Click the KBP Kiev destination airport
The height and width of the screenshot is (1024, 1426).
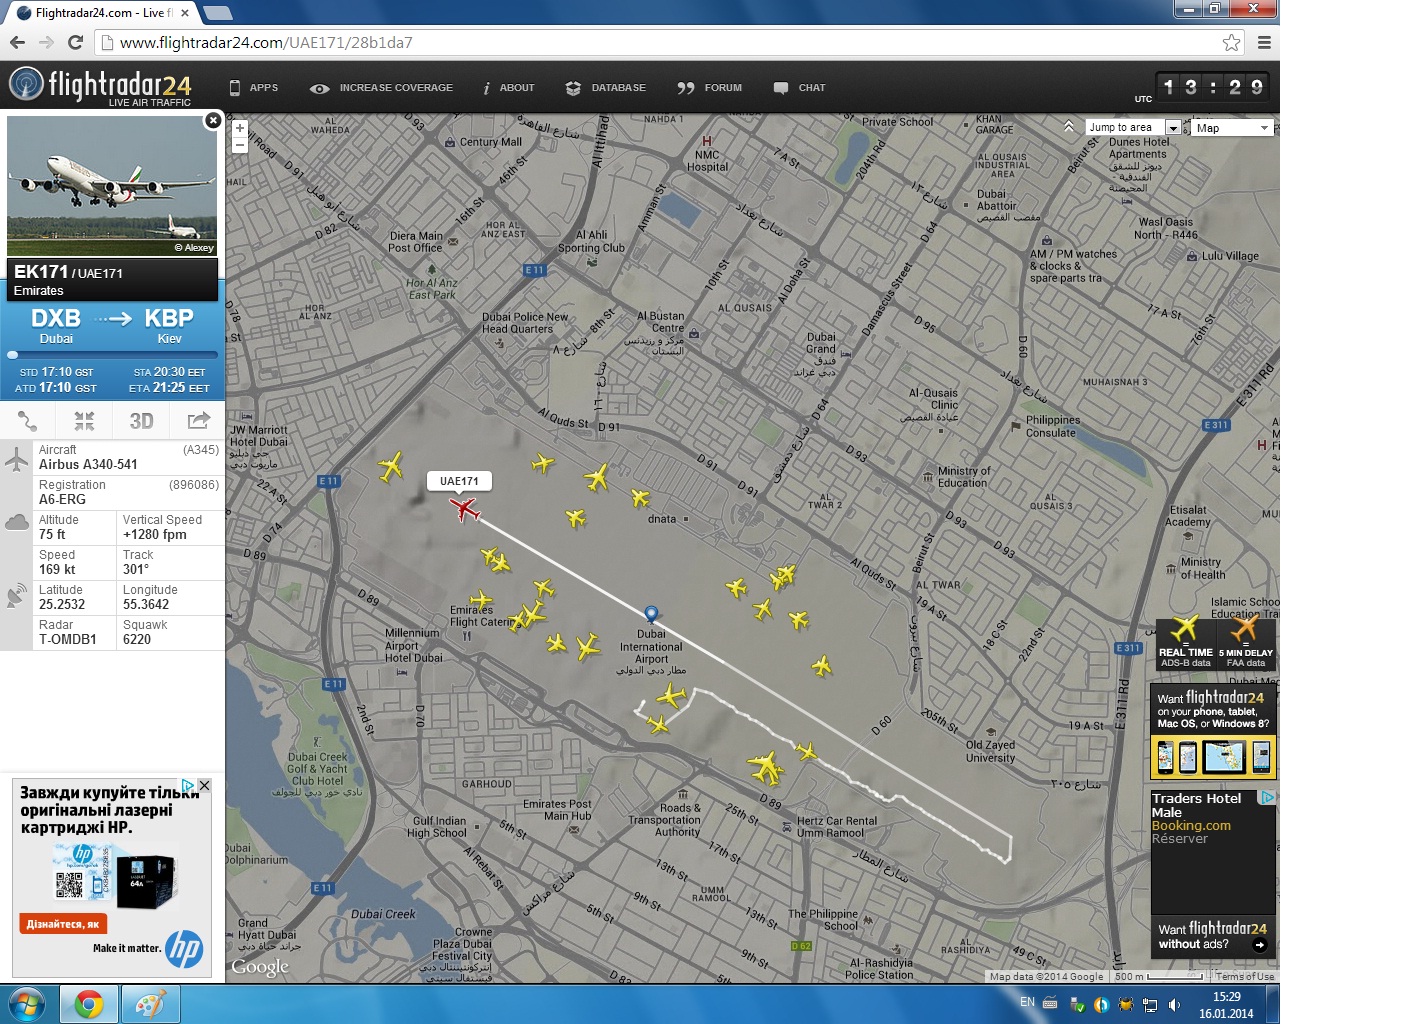[169, 325]
